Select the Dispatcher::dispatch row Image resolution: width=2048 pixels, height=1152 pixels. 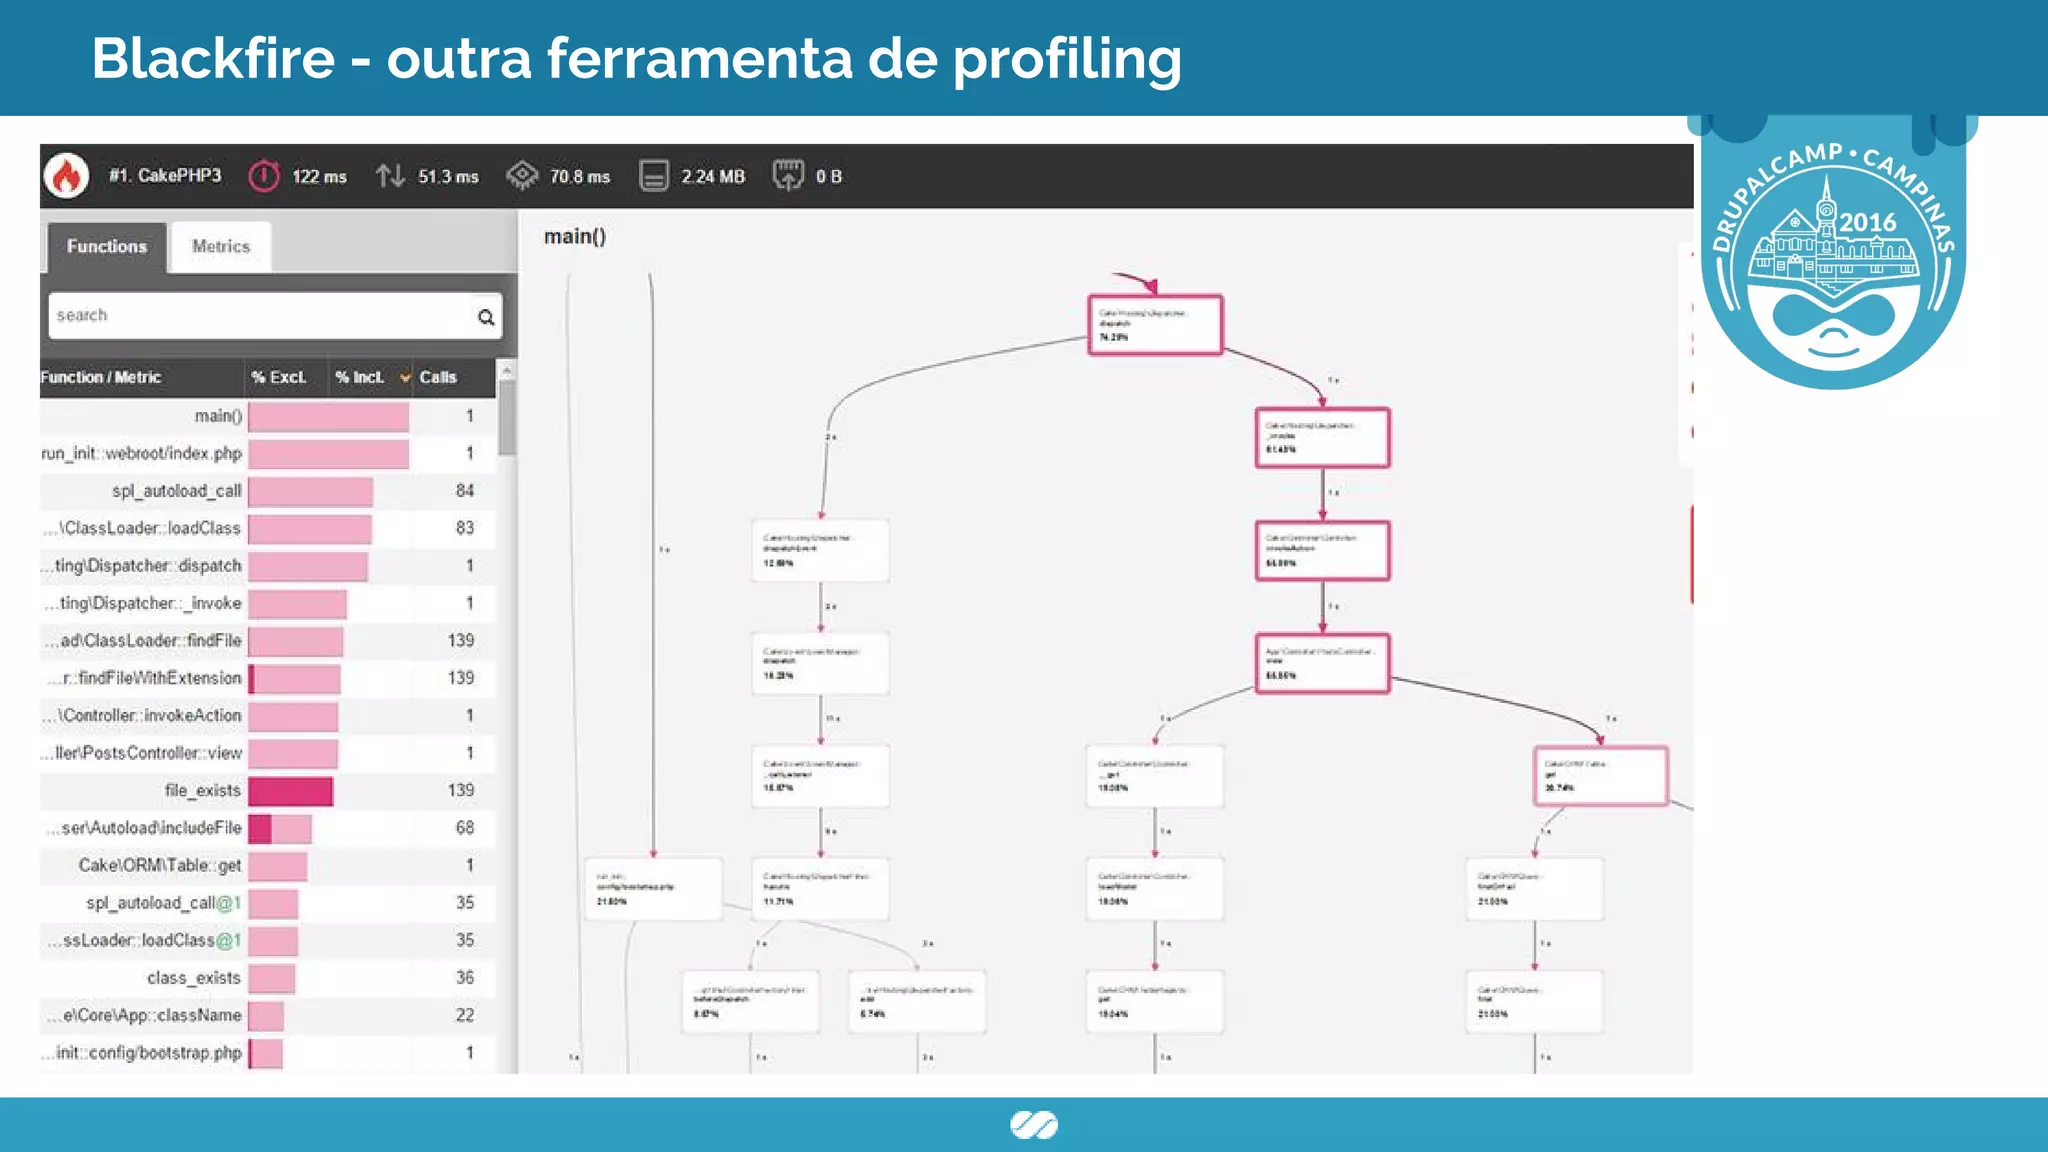coord(268,566)
